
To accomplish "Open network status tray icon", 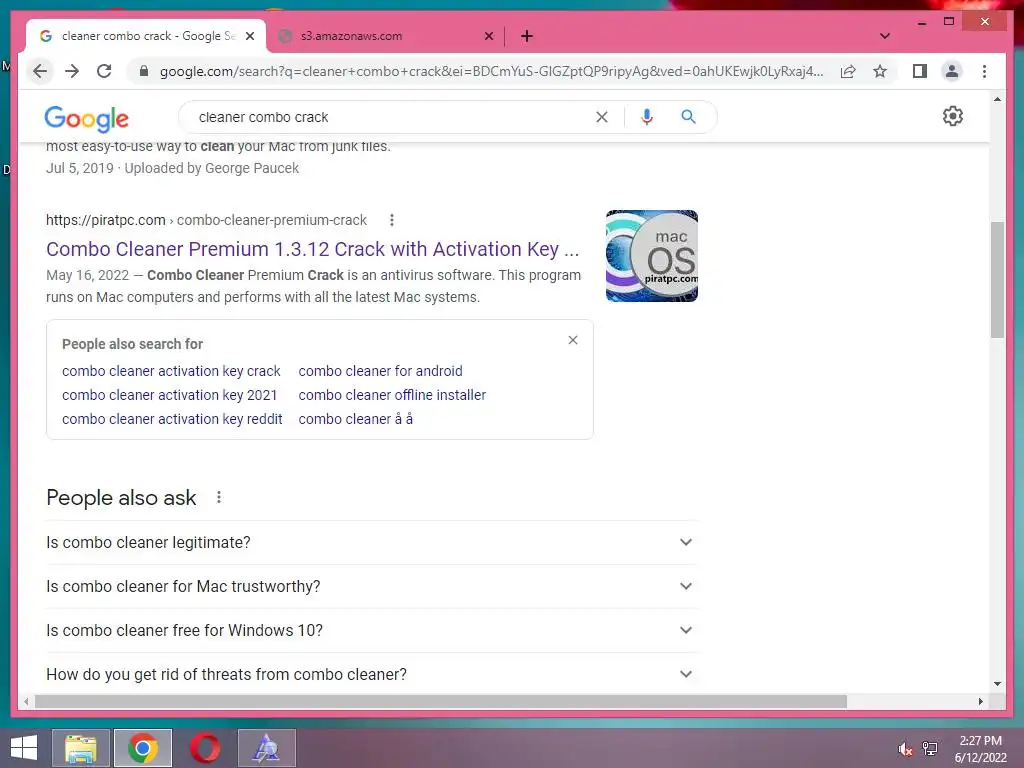I will 930,749.
